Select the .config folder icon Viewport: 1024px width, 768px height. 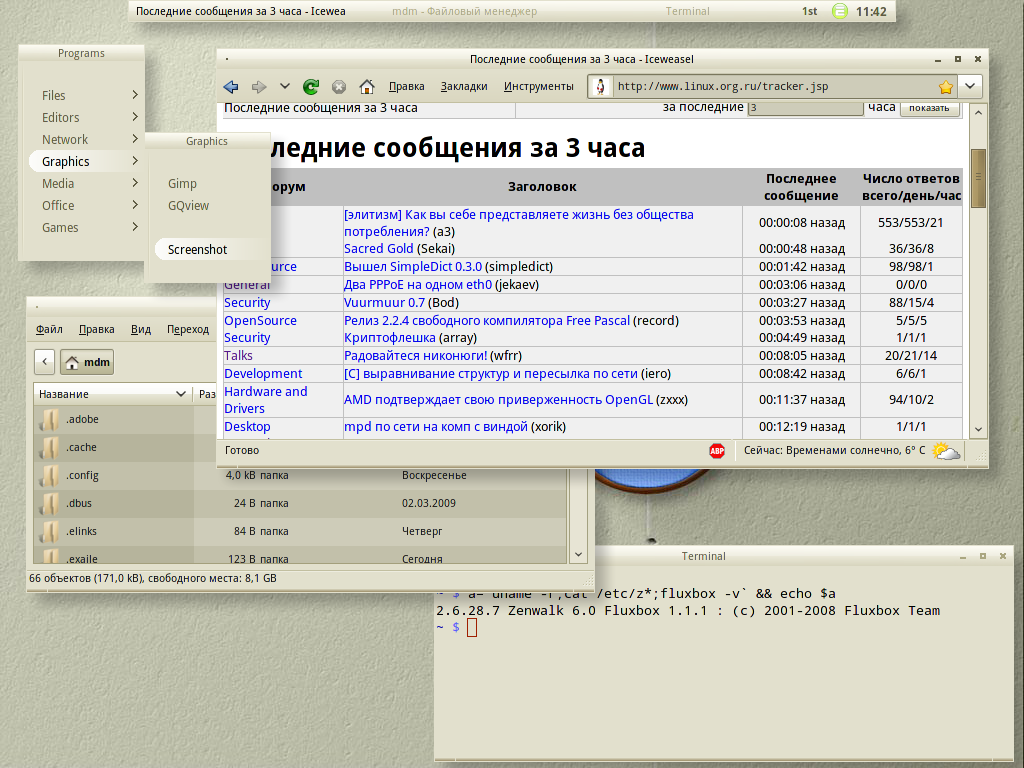pos(49,475)
